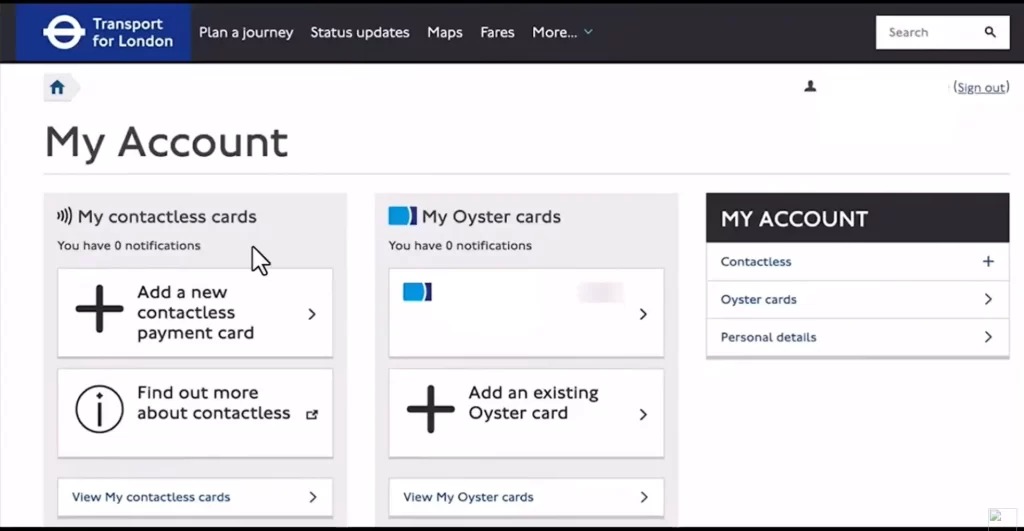This screenshot has height=531, width=1024.
Task: Click the plus icon on Add a new contactless payment card
Action: pos(99,309)
